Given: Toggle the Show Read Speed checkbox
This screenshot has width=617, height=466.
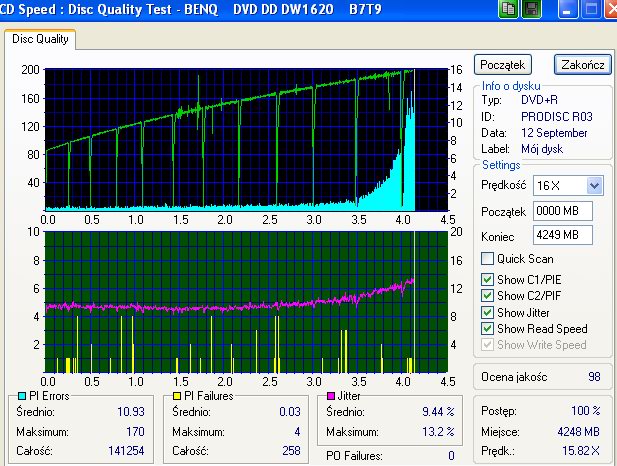Looking at the screenshot, I should pos(487,328).
